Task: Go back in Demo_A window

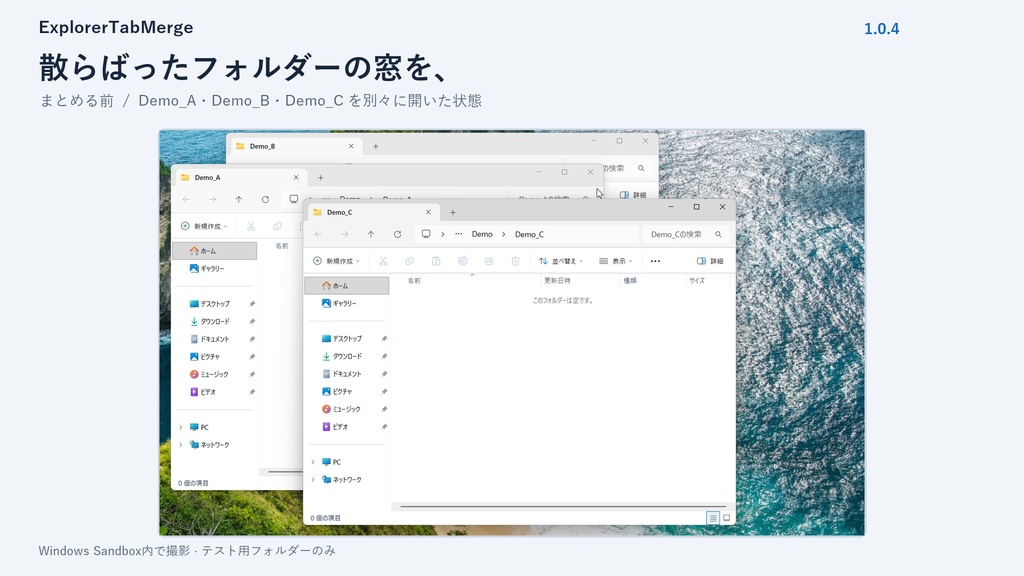Action: (186, 200)
